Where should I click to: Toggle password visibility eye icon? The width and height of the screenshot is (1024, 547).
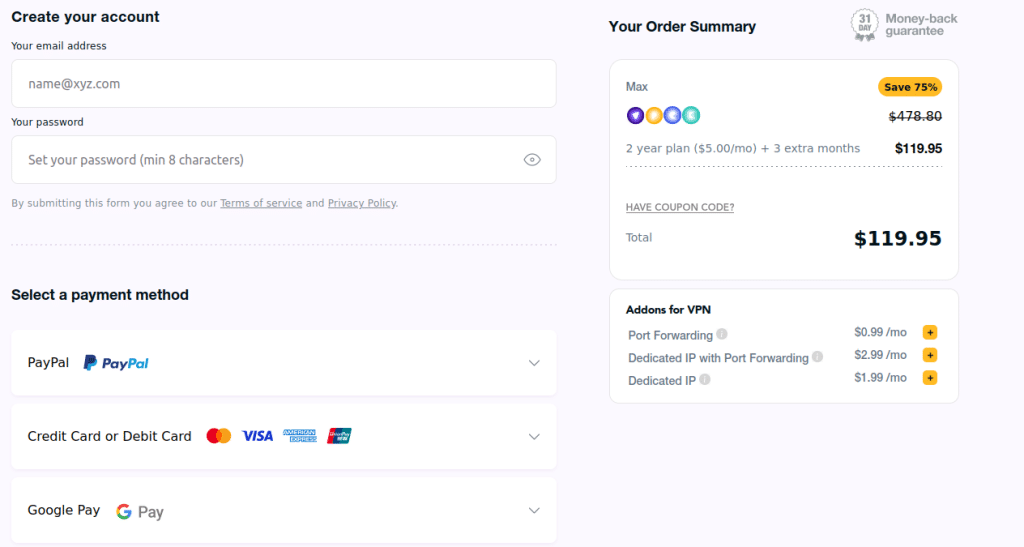coord(532,160)
